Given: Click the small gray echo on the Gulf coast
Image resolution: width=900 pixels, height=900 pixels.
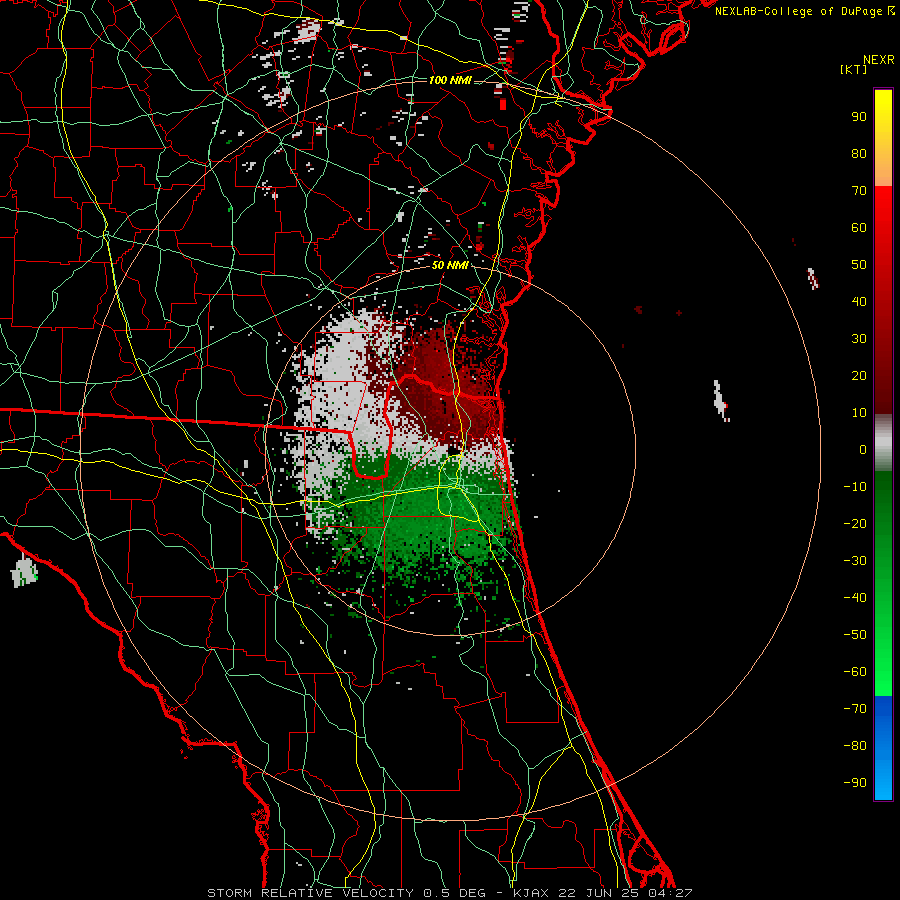Looking at the screenshot, I should (24, 572).
